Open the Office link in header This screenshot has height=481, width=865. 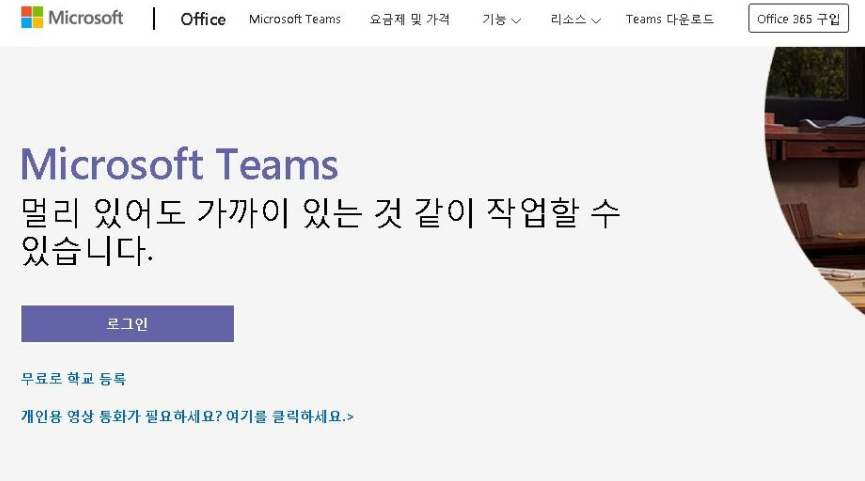(x=203, y=19)
